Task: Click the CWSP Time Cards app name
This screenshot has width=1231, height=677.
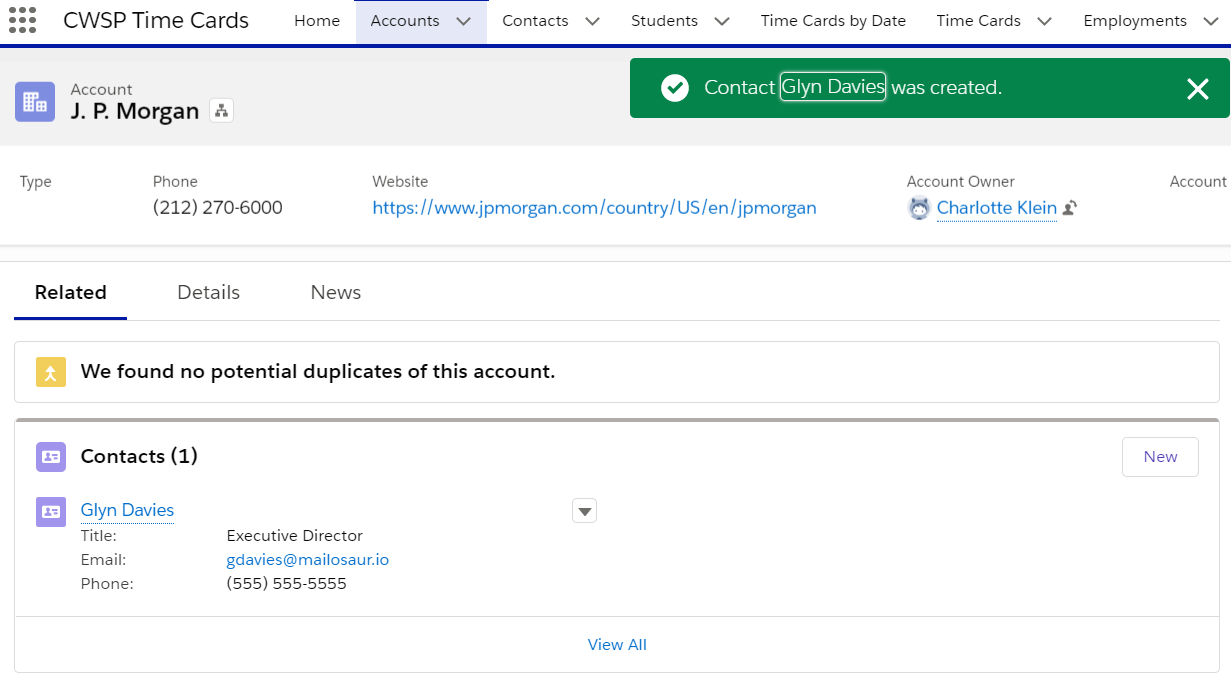Action: [x=156, y=21]
